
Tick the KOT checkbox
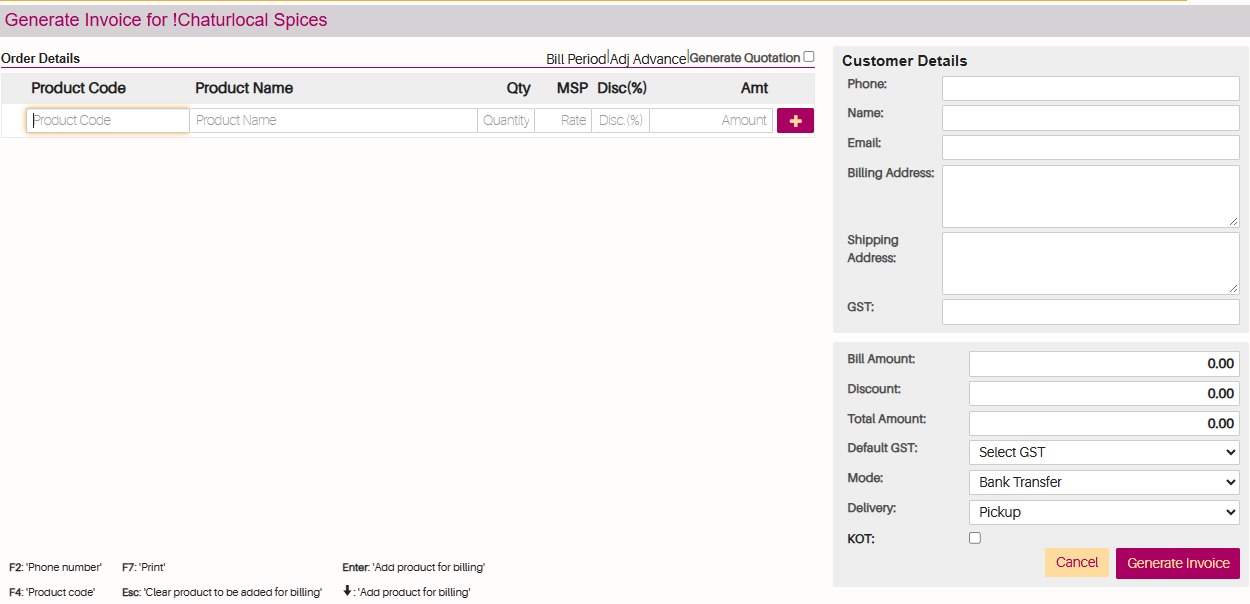point(975,538)
